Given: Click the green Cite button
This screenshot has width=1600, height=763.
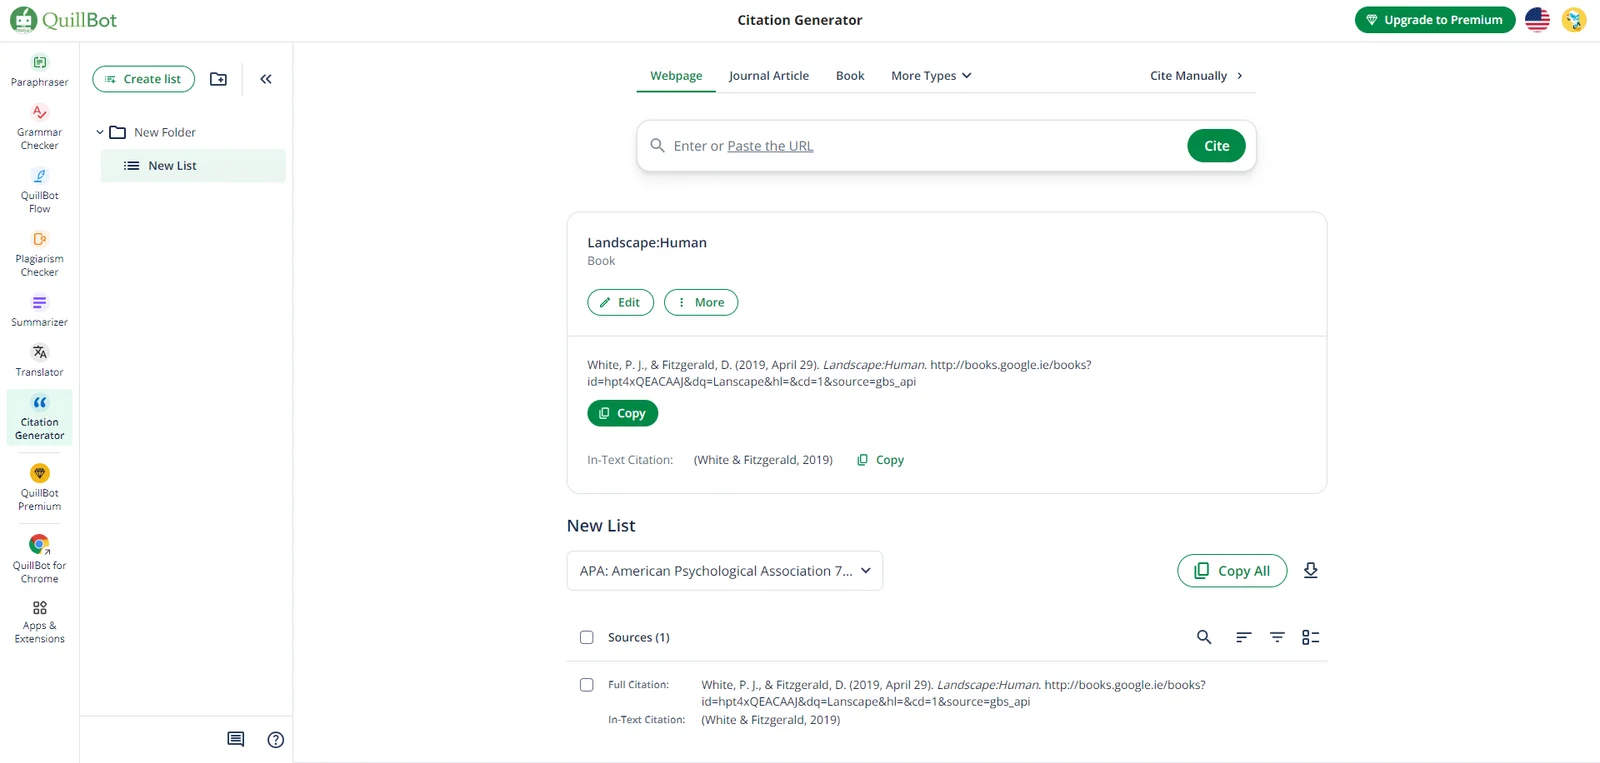Looking at the screenshot, I should 1216,146.
